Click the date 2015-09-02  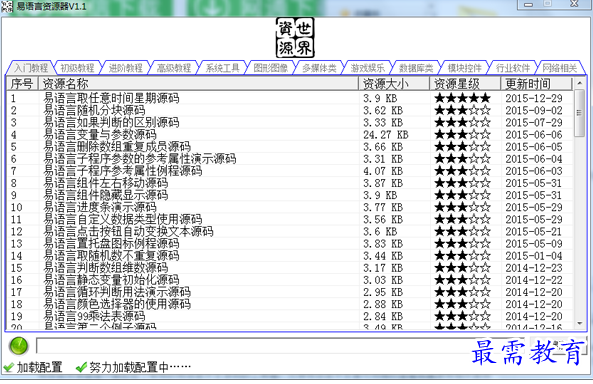(x=534, y=110)
